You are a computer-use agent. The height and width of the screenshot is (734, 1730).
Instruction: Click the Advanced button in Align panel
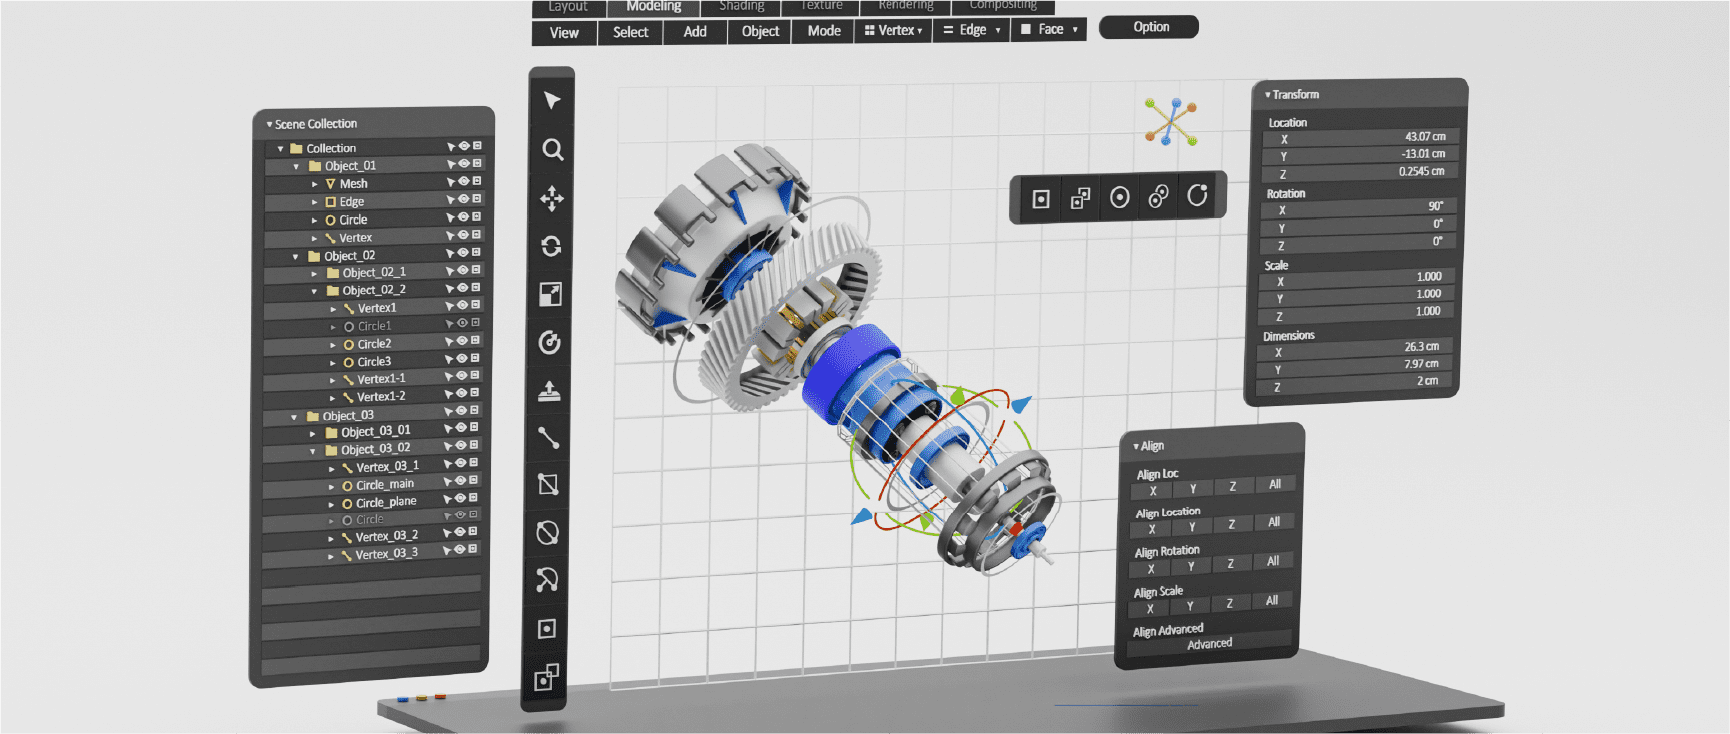pyautogui.click(x=1209, y=644)
